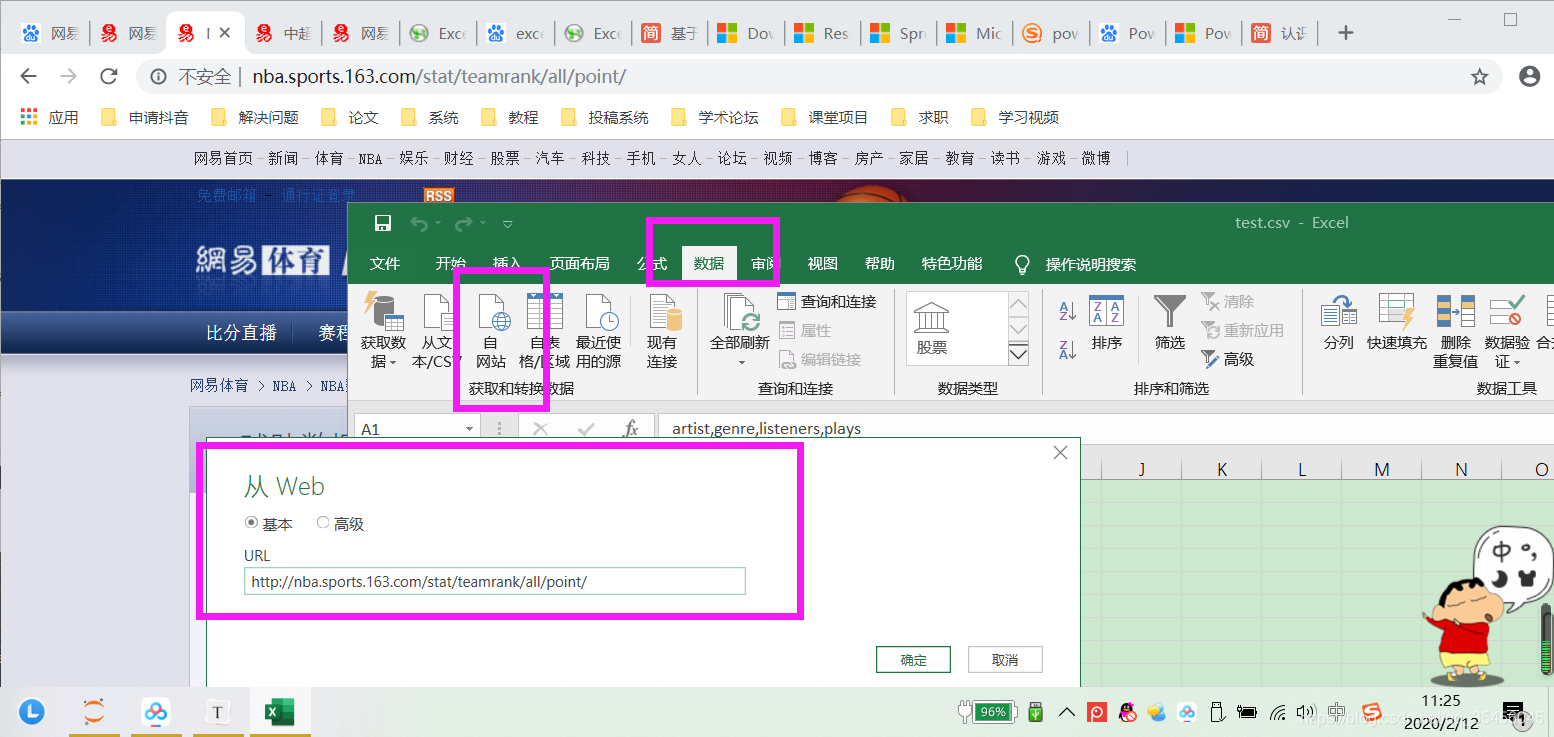Switch to the View (视图) tab
The image size is (1554, 737).
822,264
